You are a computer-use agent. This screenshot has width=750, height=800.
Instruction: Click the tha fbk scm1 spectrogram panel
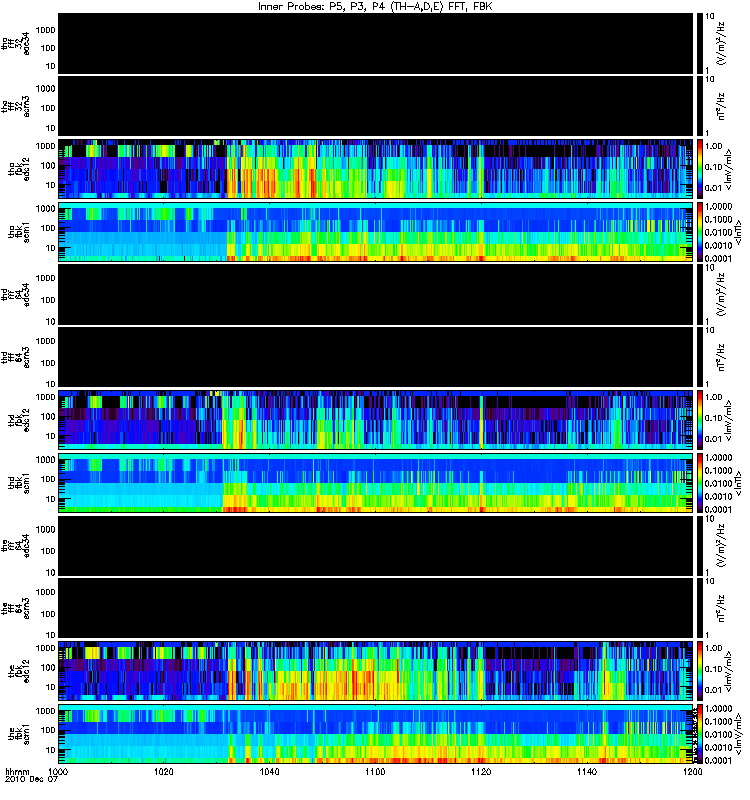pos(376,232)
